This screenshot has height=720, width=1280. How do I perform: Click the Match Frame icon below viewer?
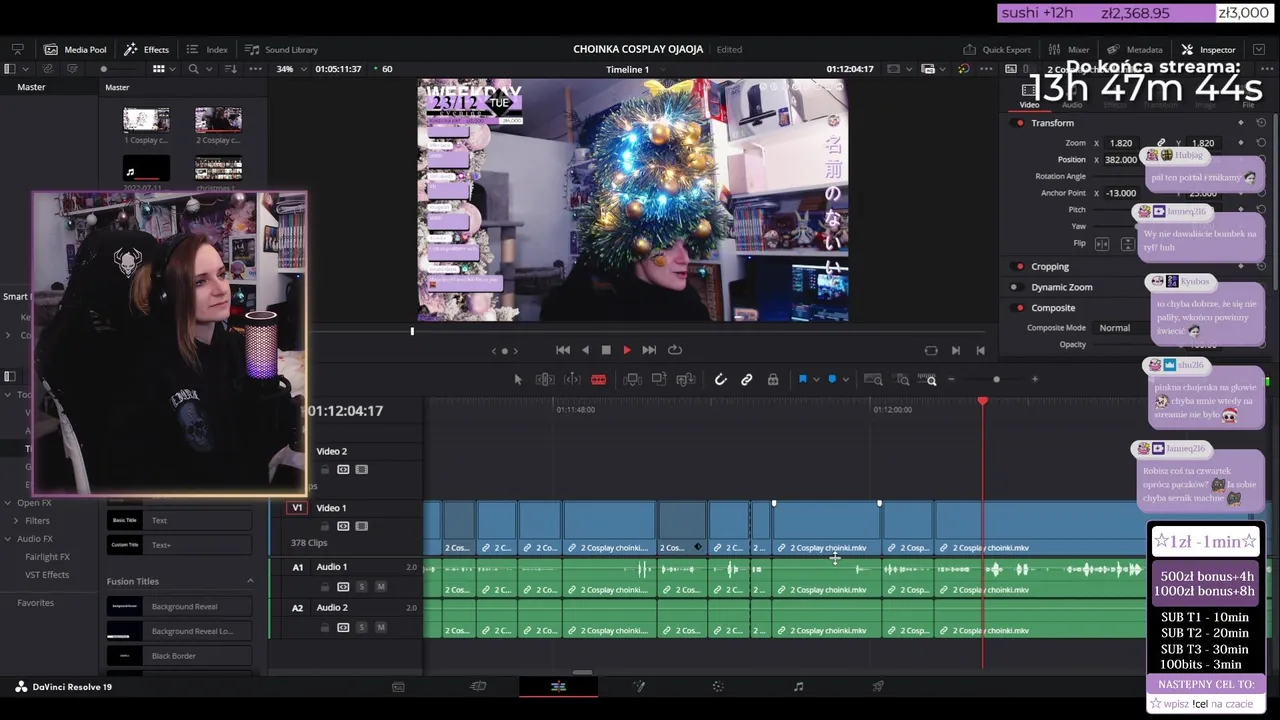[x=931, y=350]
